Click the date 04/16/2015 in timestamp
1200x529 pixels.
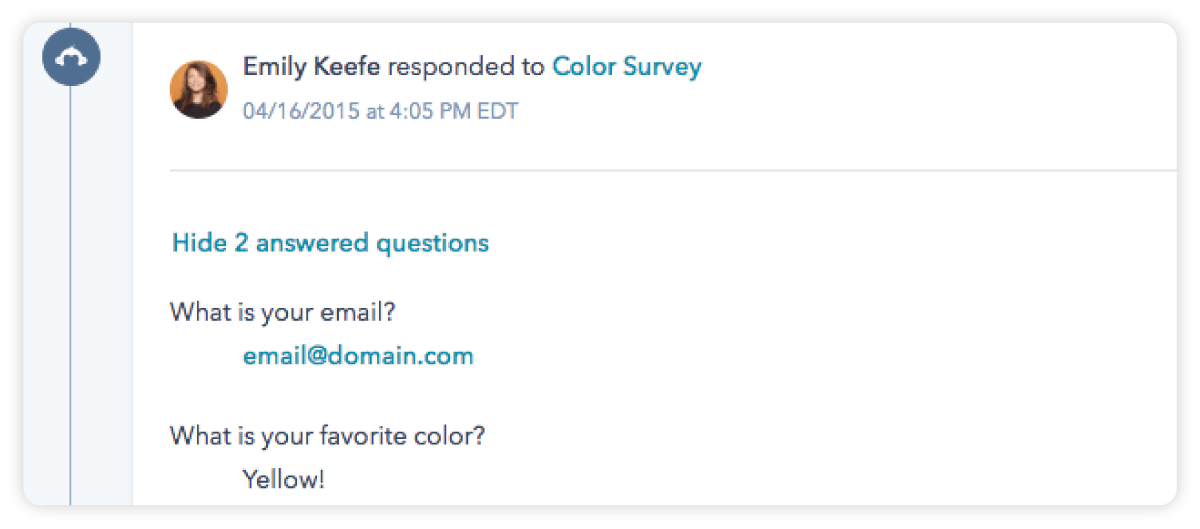pyautogui.click(x=300, y=111)
